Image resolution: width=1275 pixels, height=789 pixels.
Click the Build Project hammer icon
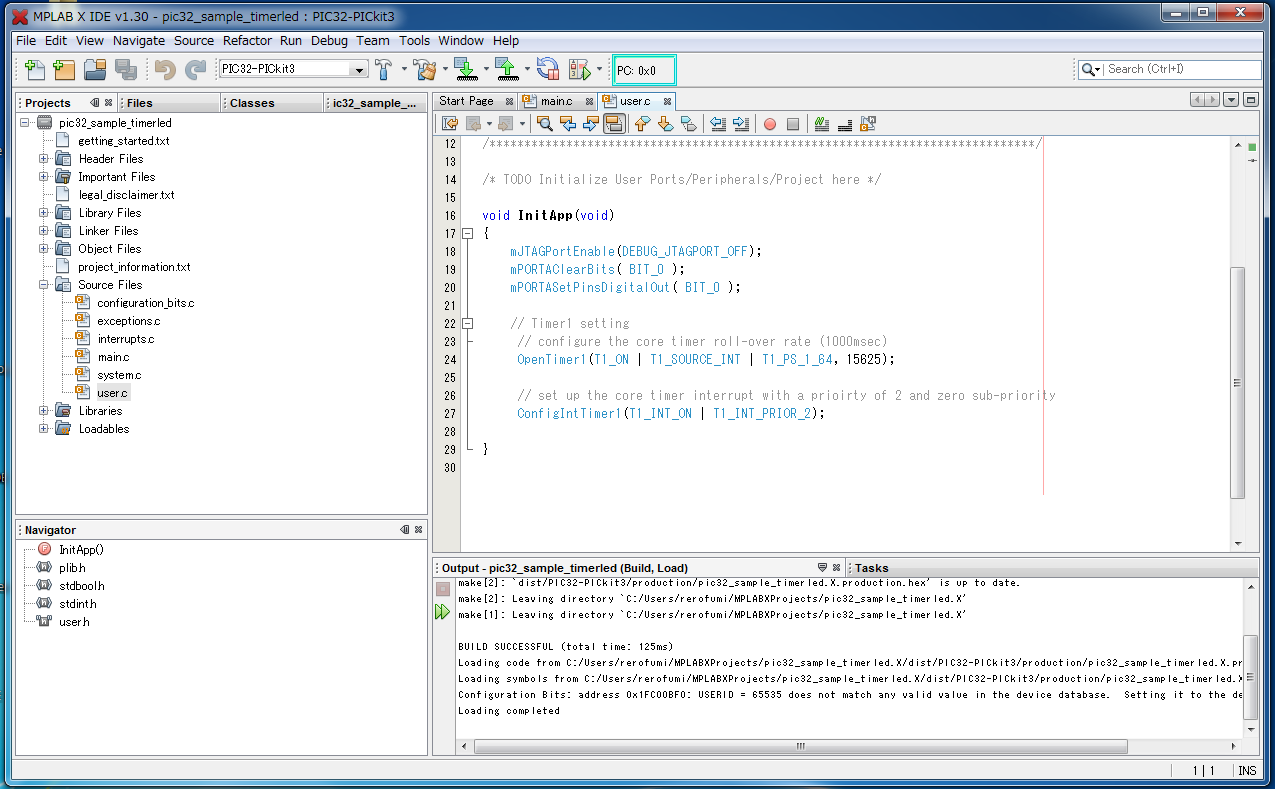[x=384, y=69]
